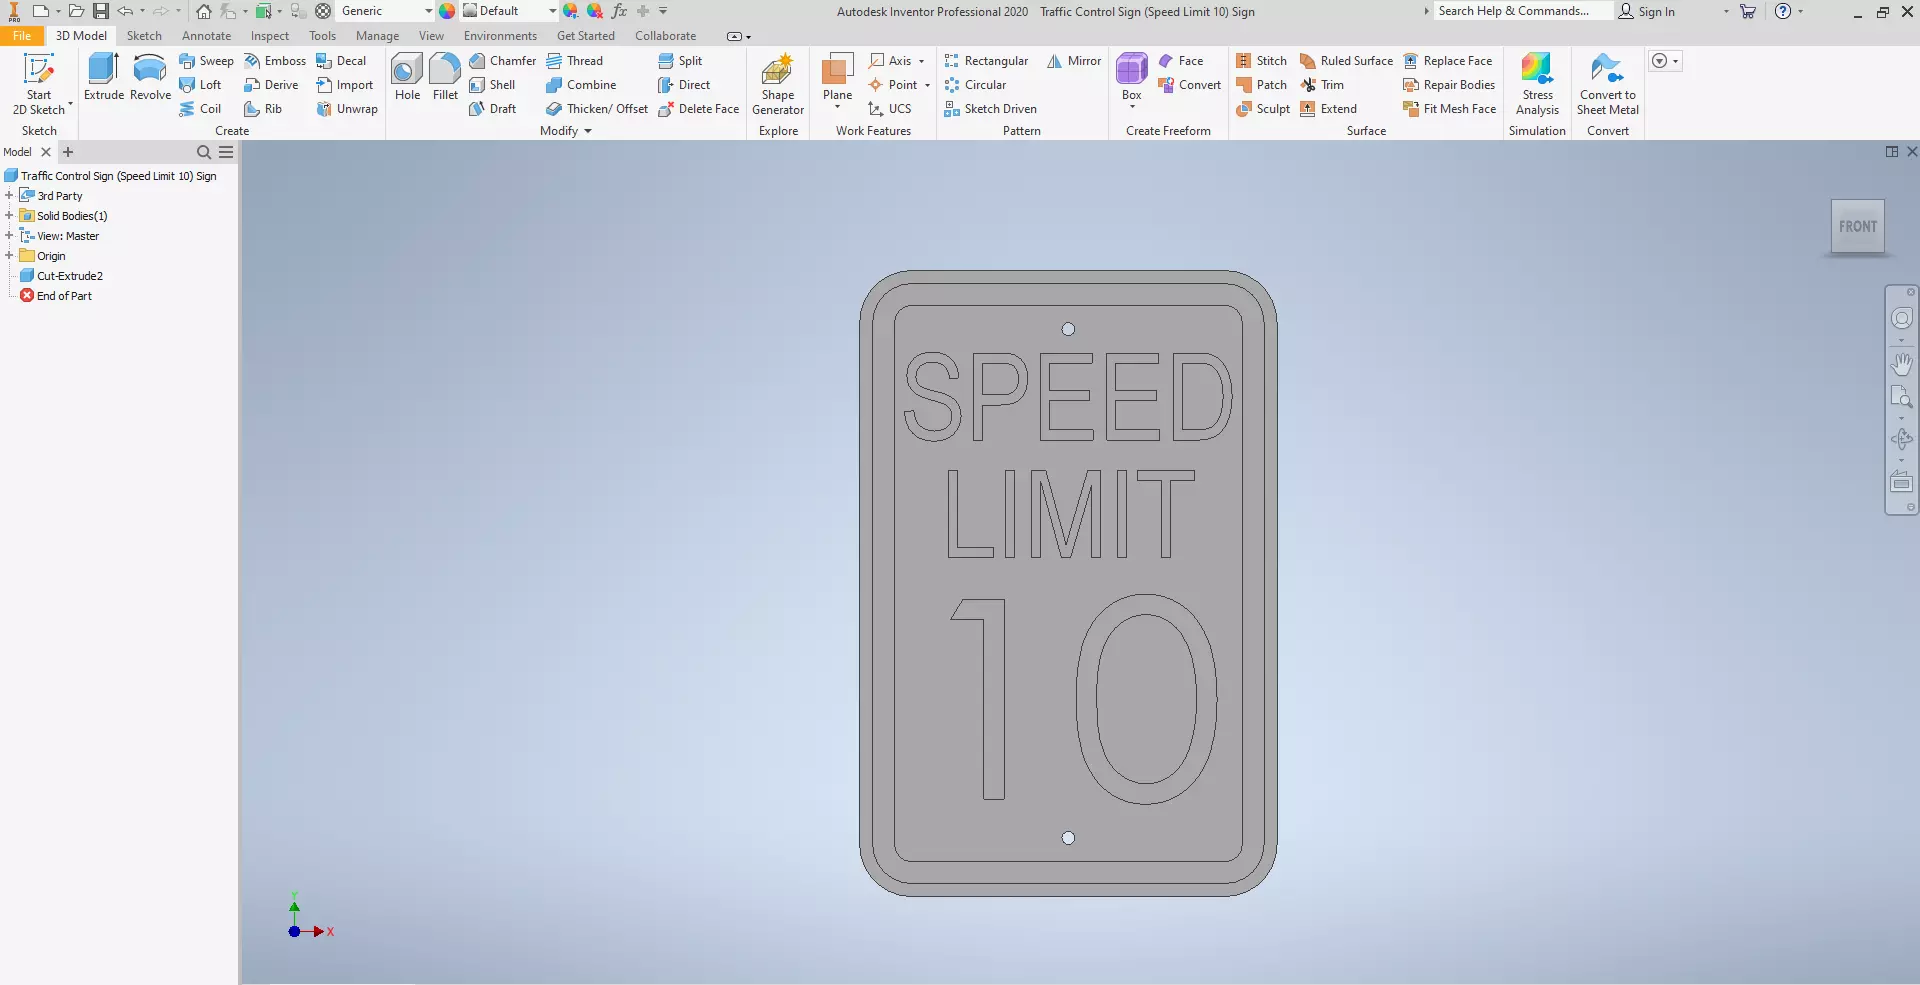Launch Stress Analysis simulation
This screenshot has width=1920, height=985.
pyautogui.click(x=1537, y=85)
